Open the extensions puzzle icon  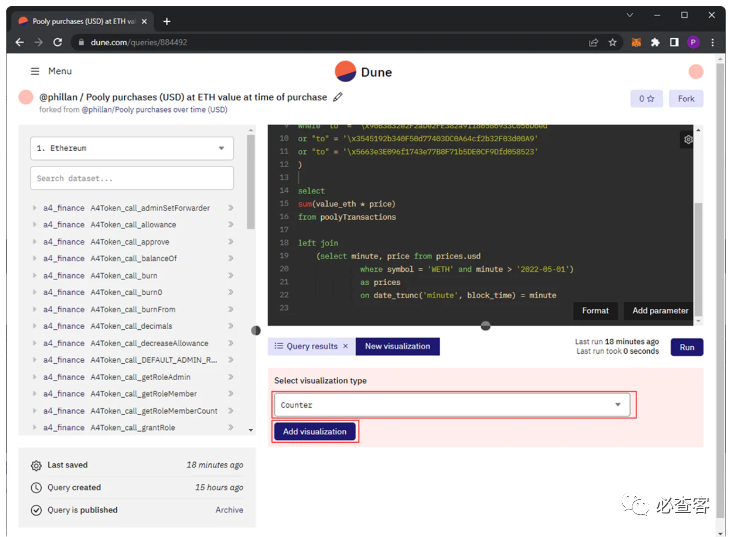(655, 43)
